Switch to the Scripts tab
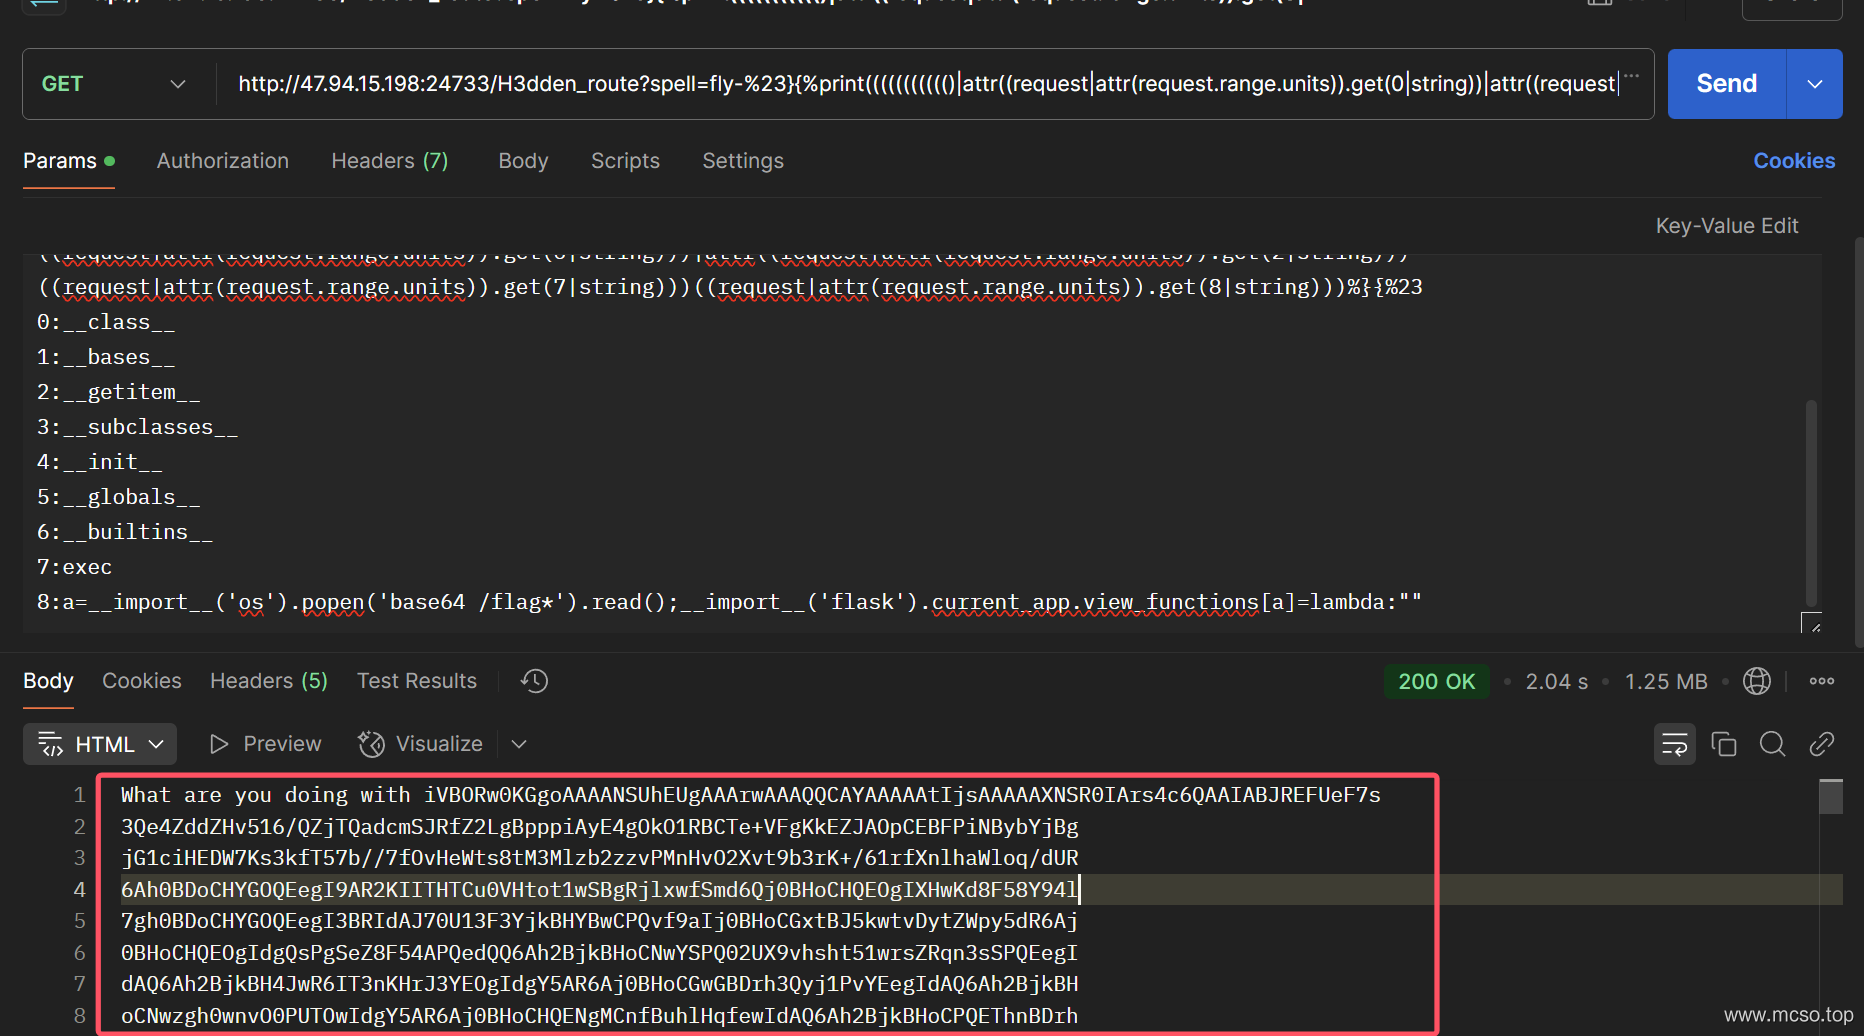Screen dimensions: 1864x1036 click(625, 161)
